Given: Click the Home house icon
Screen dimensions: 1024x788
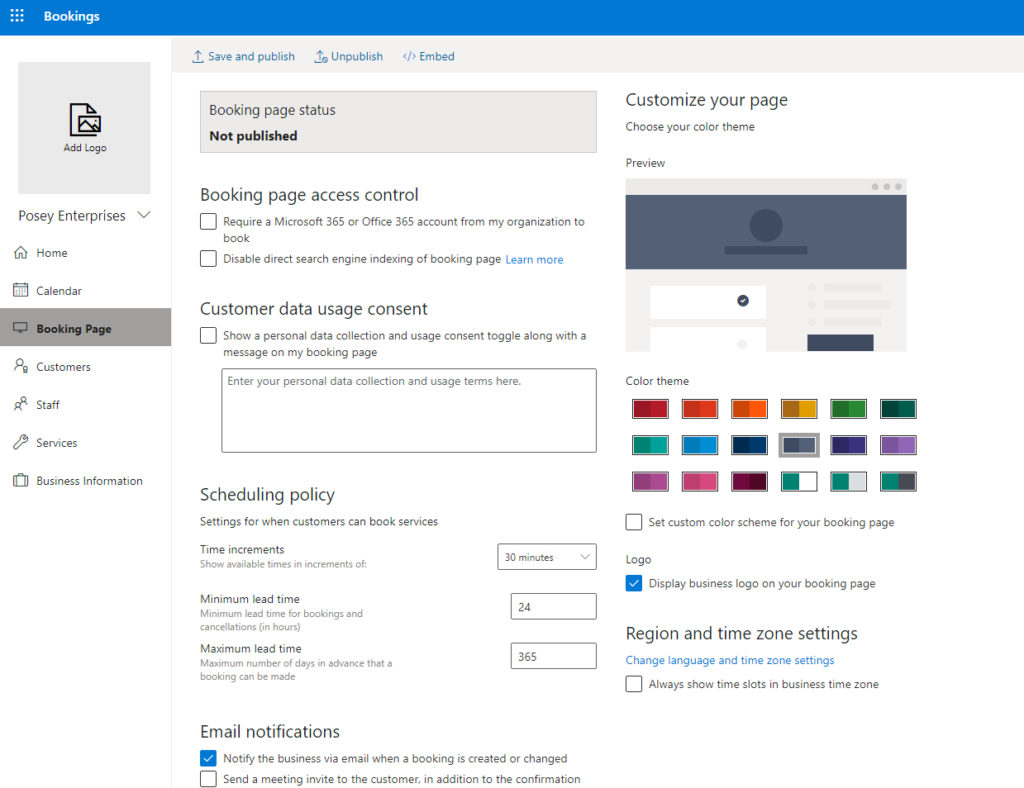Looking at the screenshot, I should (21, 253).
